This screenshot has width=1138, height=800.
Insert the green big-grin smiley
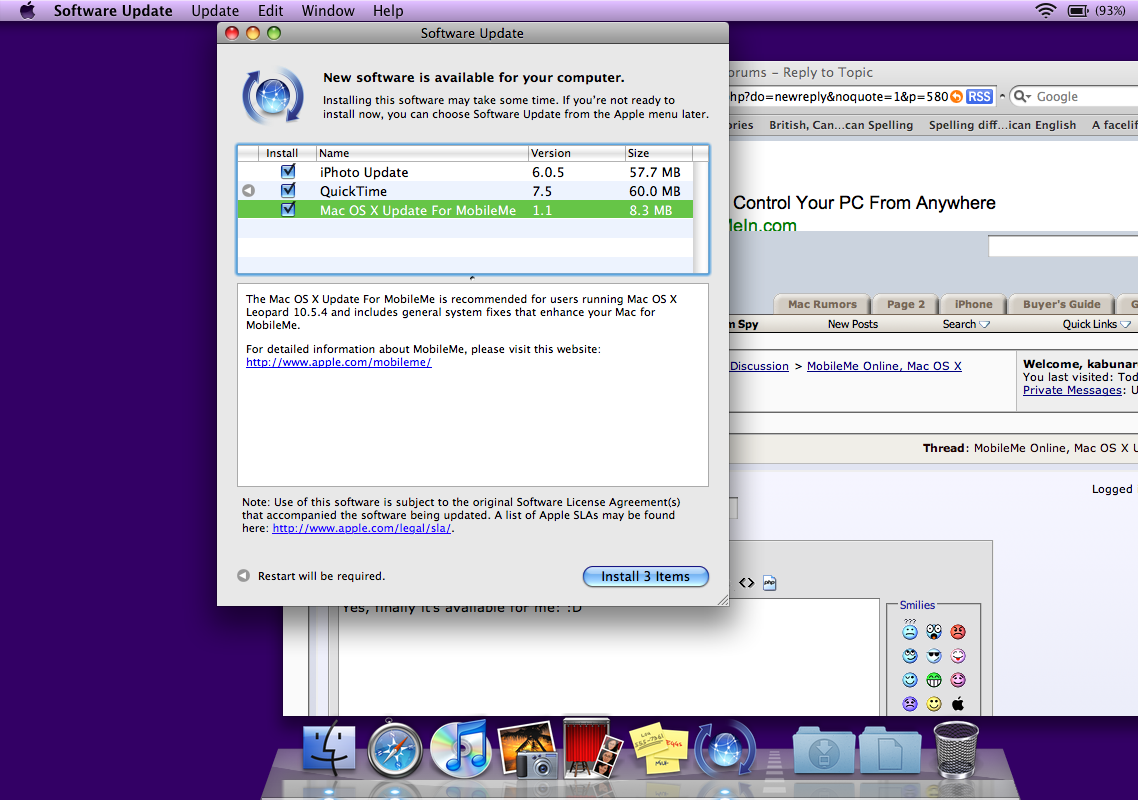point(934,679)
